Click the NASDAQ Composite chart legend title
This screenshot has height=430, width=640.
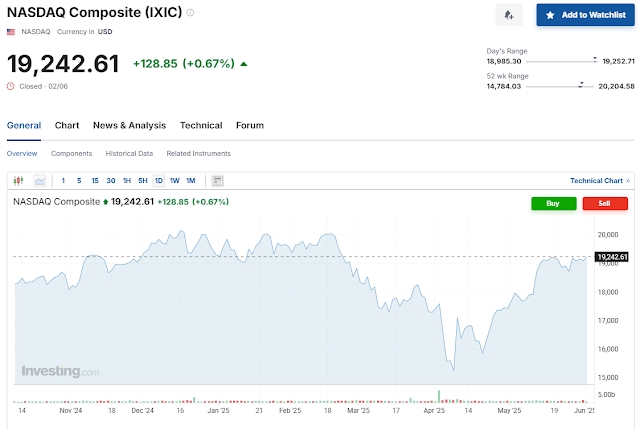(x=56, y=202)
